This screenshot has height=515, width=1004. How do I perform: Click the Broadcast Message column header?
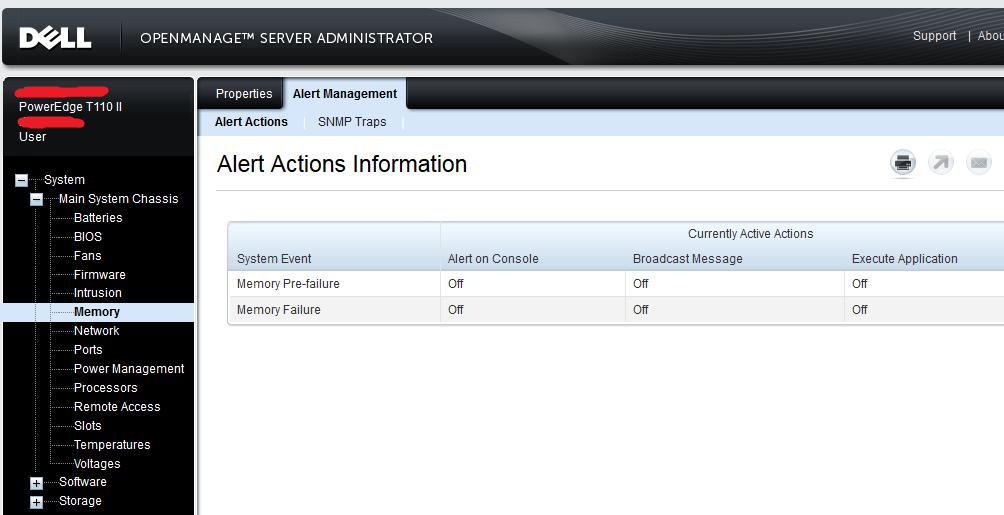688,259
